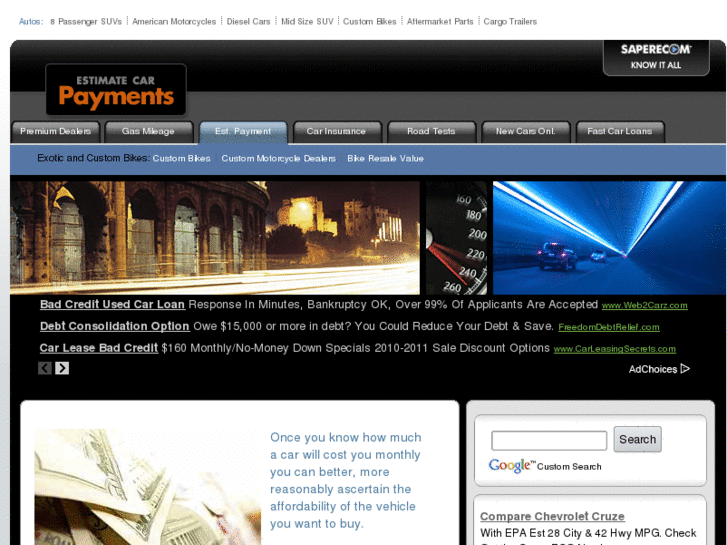Open the Aftermarket Parts link
Viewport: 727px width, 545px height.
(x=440, y=22)
